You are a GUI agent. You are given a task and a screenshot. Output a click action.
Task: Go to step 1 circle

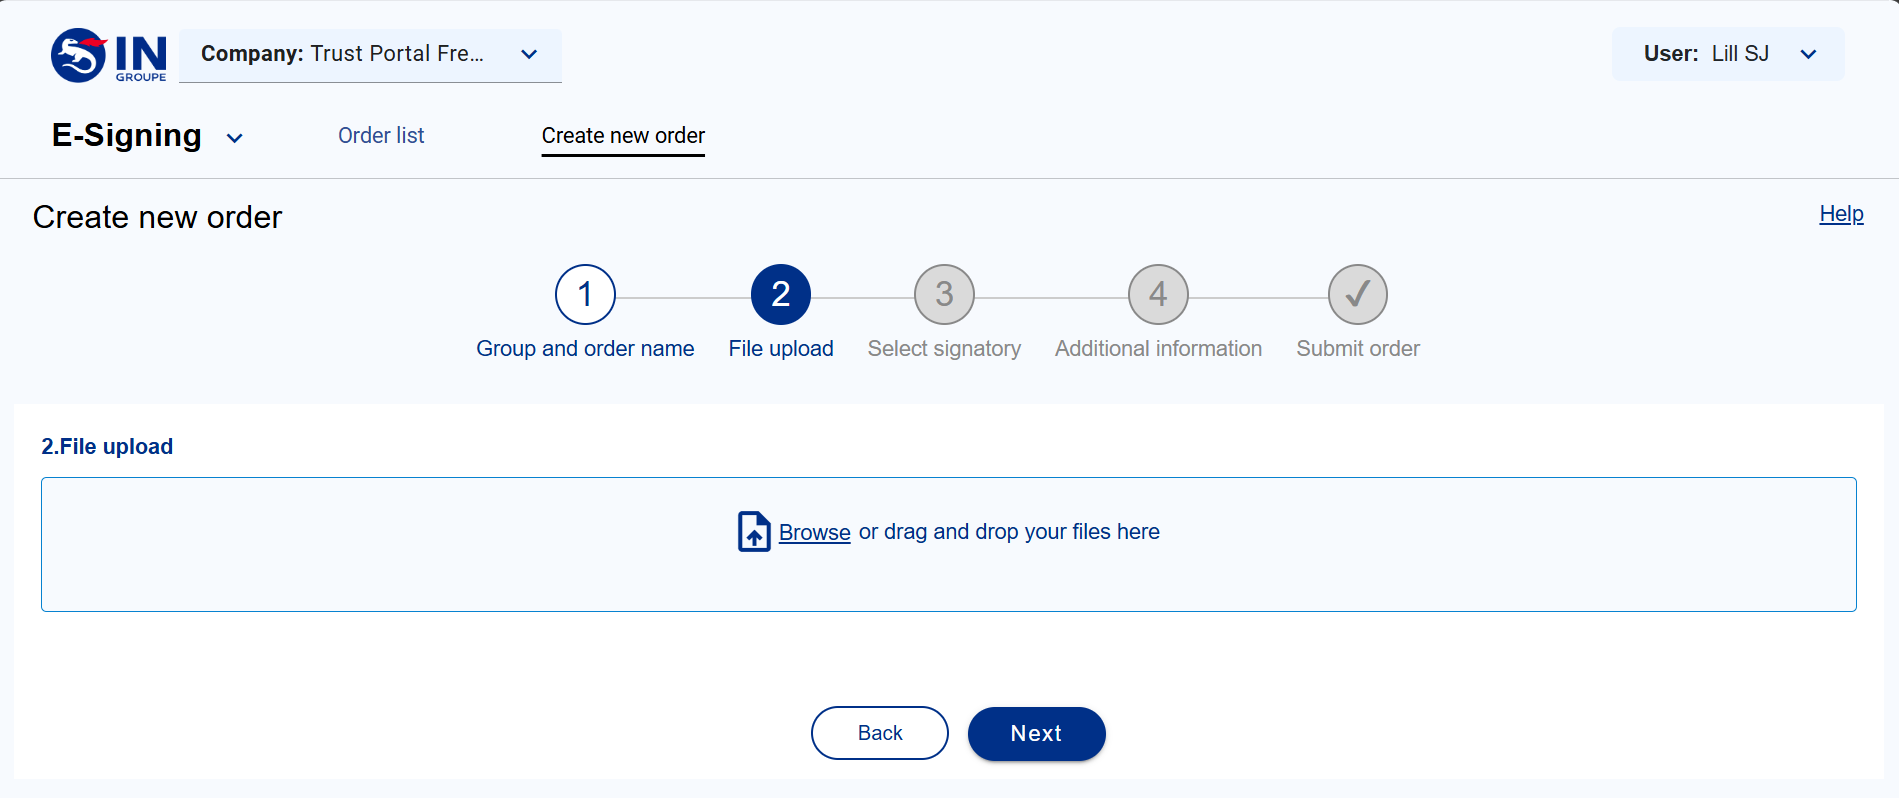pos(585,295)
